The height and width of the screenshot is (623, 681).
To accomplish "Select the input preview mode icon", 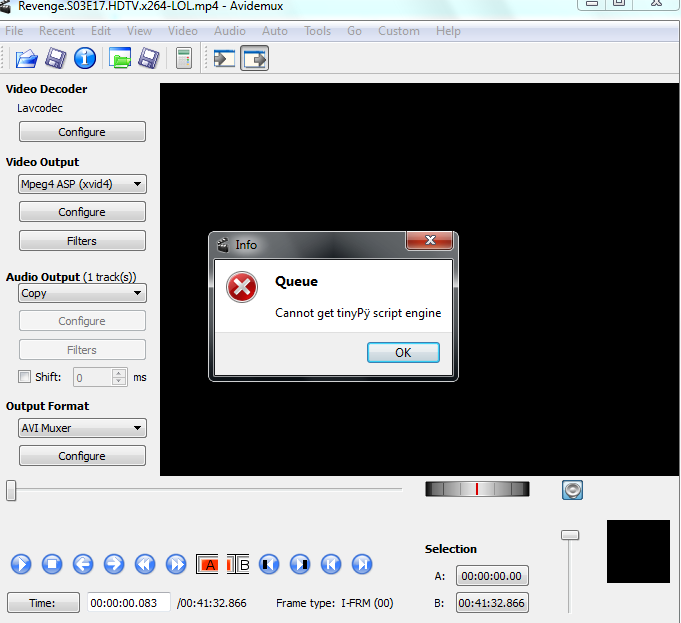I will click(225, 58).
